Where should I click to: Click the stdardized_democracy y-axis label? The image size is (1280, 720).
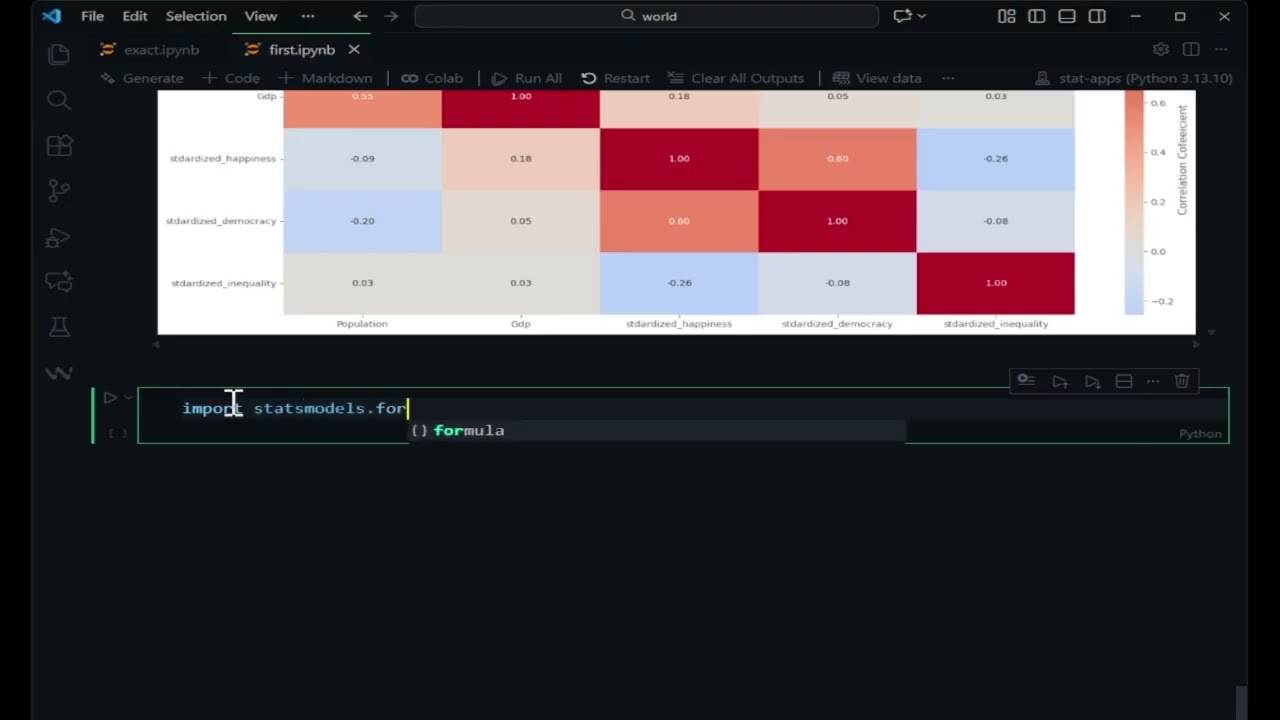pyautogui.click(x=221, y=221)
